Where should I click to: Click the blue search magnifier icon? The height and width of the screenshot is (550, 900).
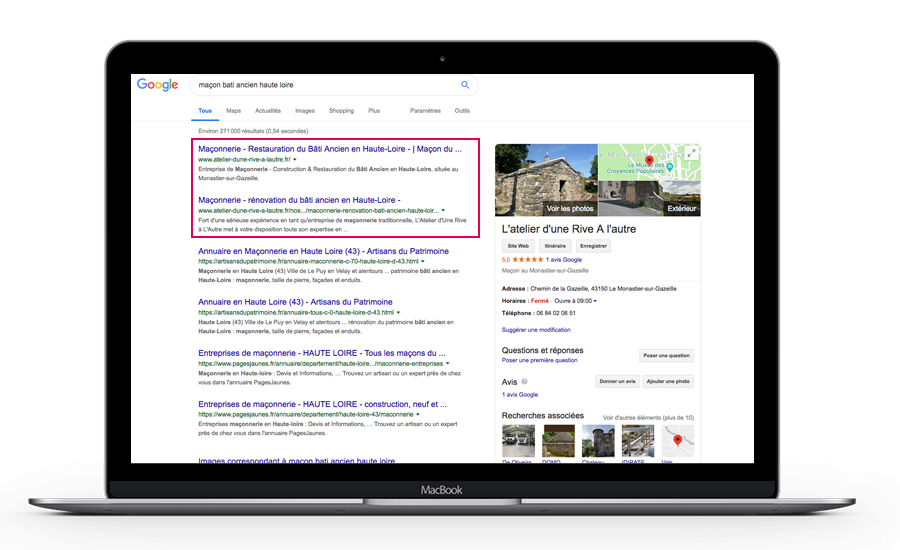[465, 85]
